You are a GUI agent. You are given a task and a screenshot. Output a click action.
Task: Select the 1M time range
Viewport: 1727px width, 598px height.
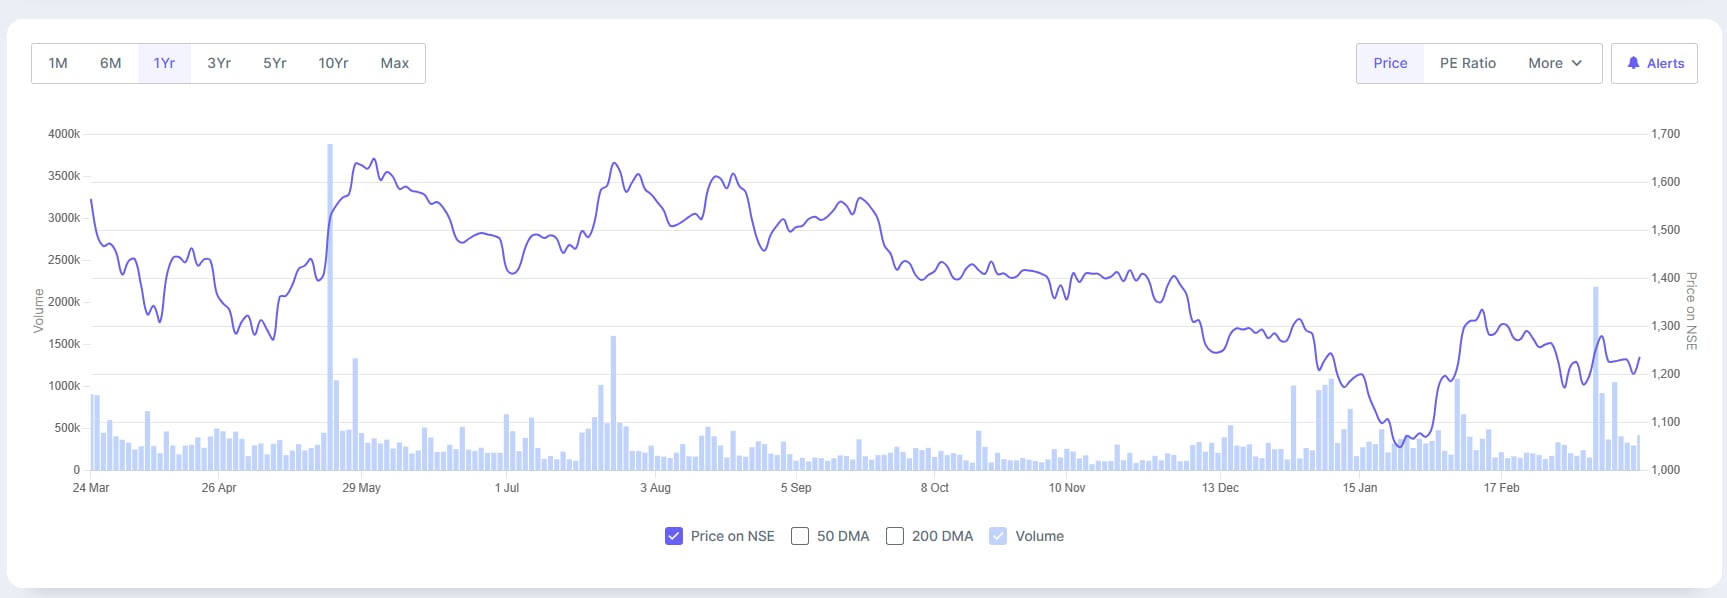pos(58,63)
